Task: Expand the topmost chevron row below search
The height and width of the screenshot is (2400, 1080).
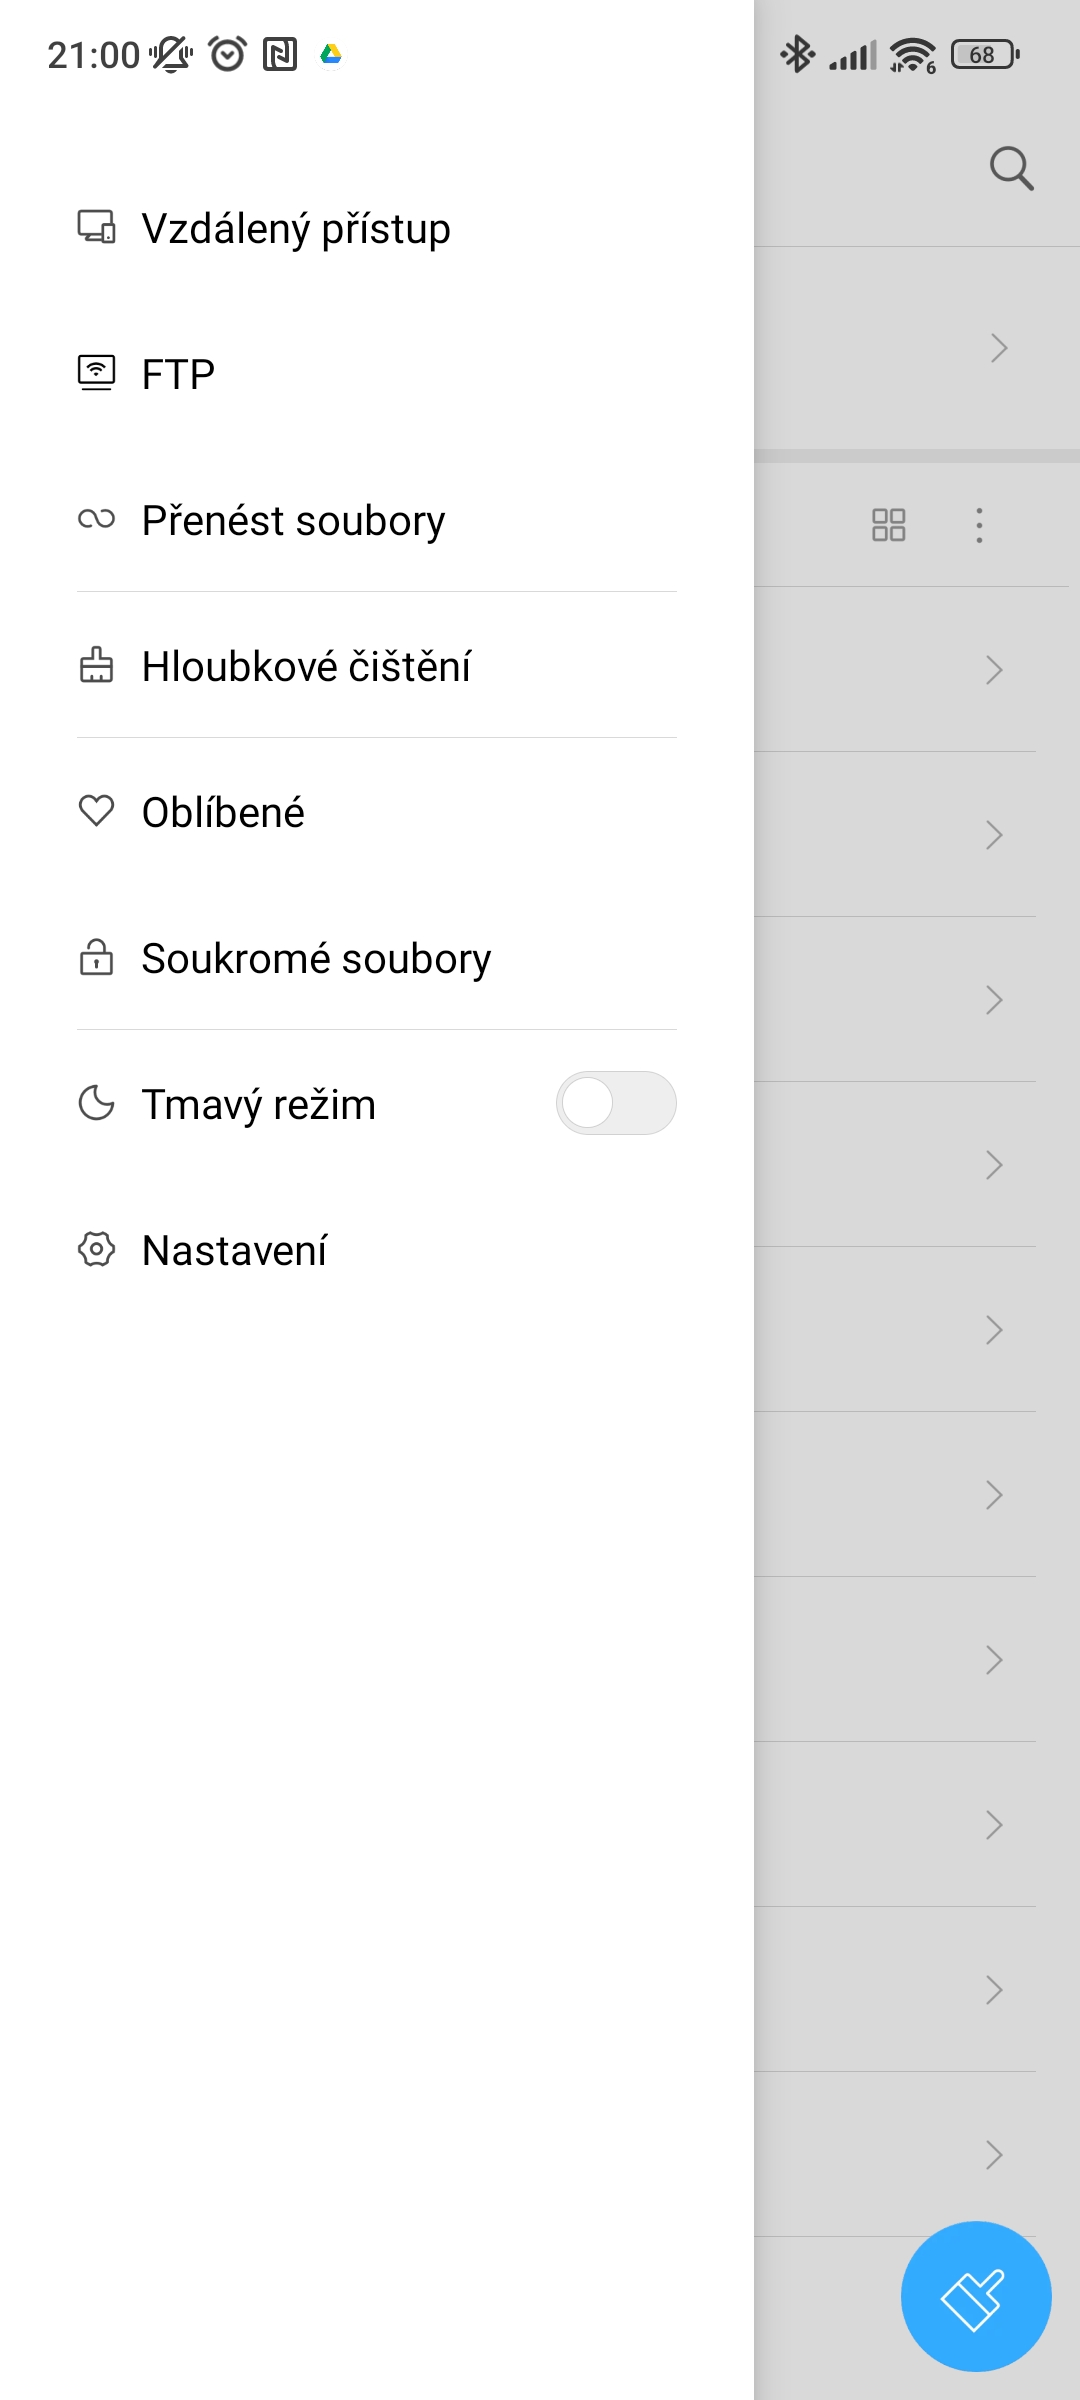Action: click(x=998, y=348)
